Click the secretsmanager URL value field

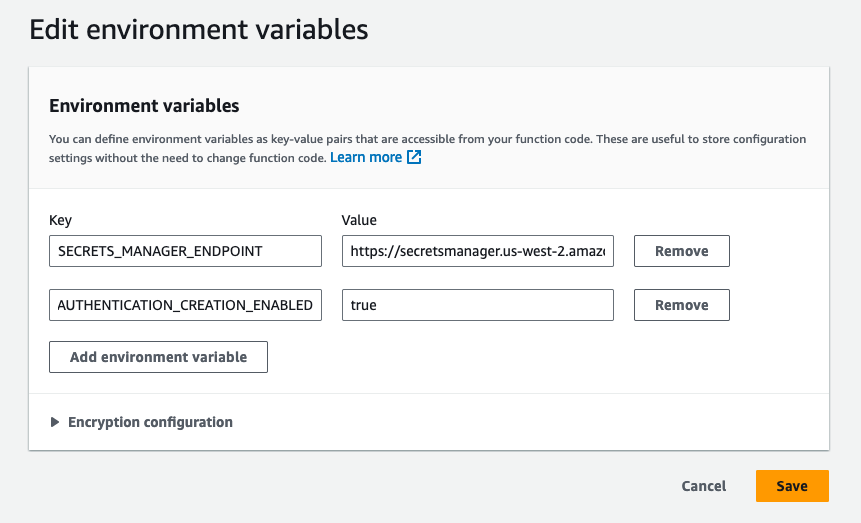pos(478,251)
